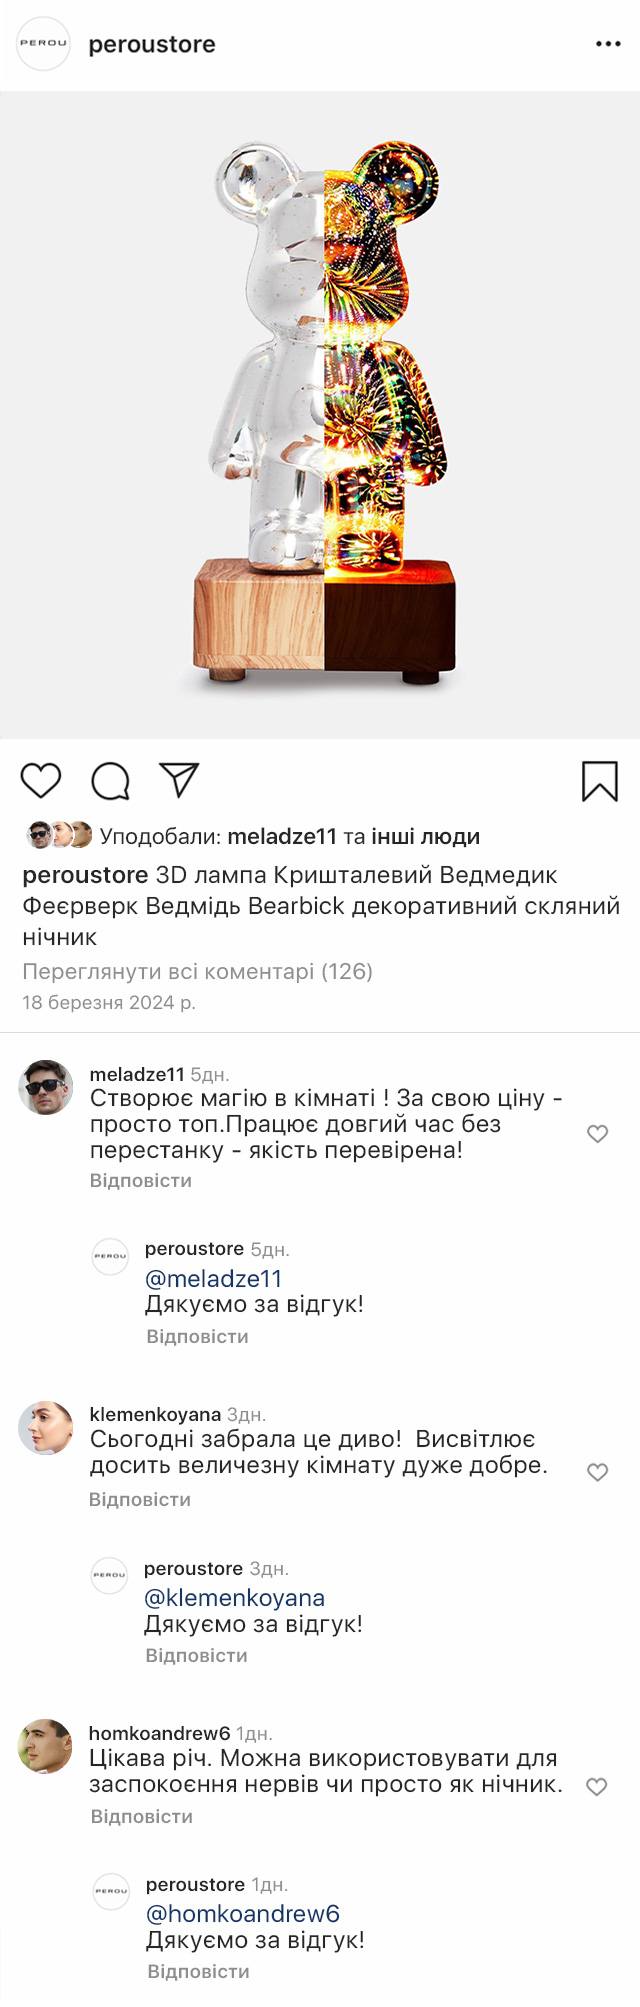Image resolution: width=640 pixels, height=2007 pixels.
Task: Open the bear lamp post image
Action: pyautogui.click(x=320, y=415)
